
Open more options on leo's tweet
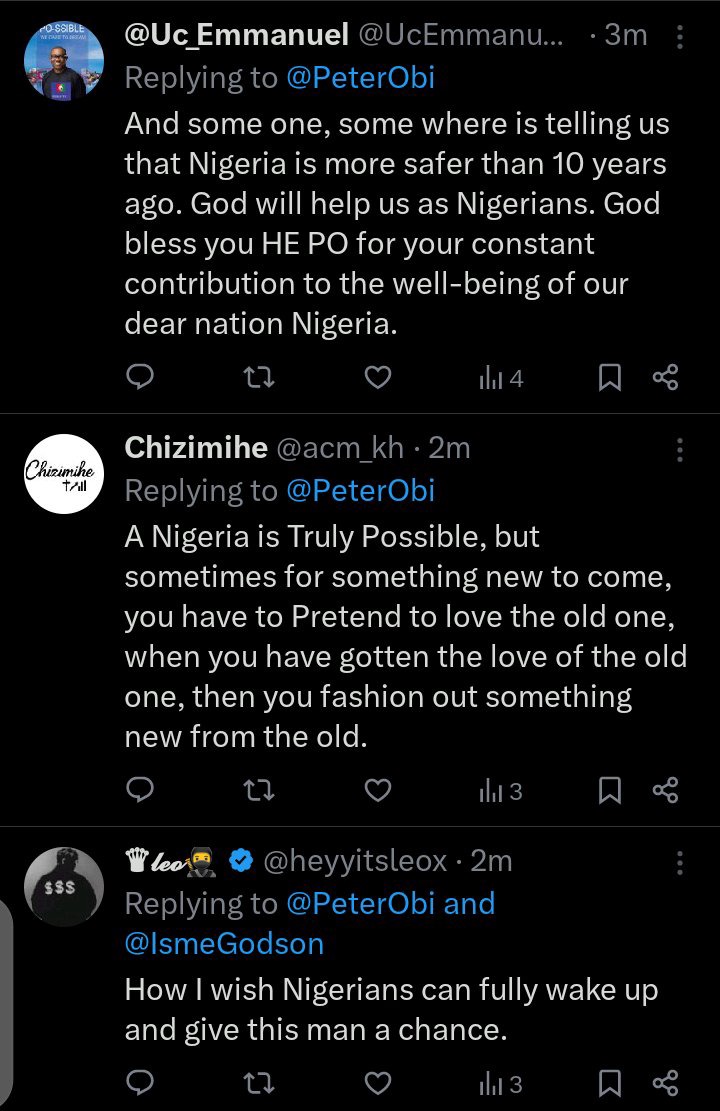click(680, 862)
